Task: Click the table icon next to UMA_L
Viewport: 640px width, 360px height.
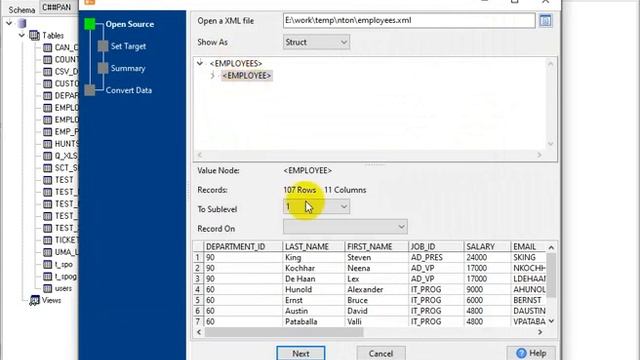Action: click(x=48, y=252)
